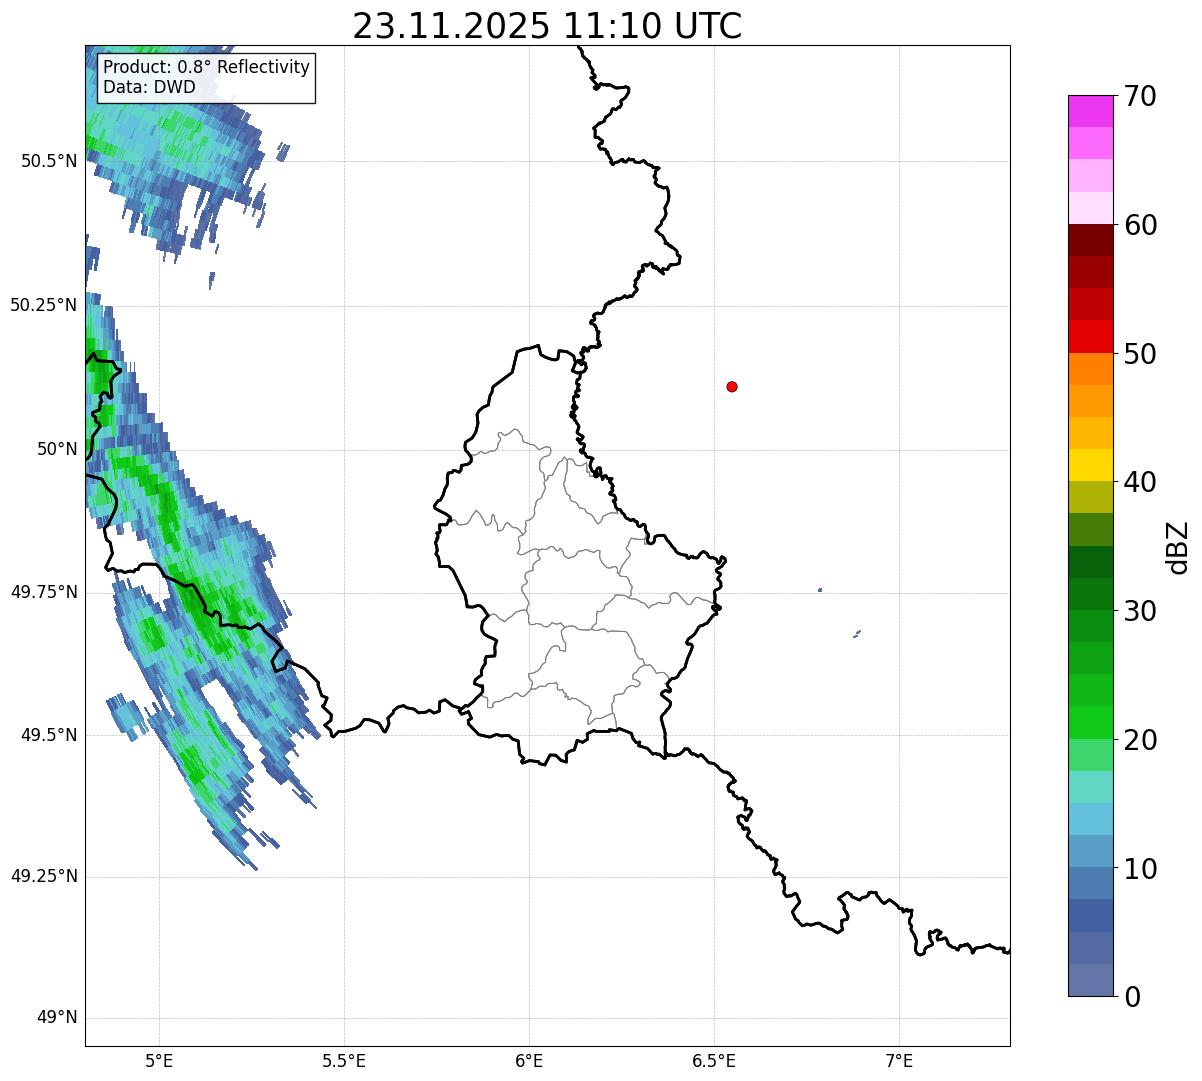The height and width of the screenshot is (1081, 1202).
Task: Click the 6°E longitude label
Action: (529, 1061)
